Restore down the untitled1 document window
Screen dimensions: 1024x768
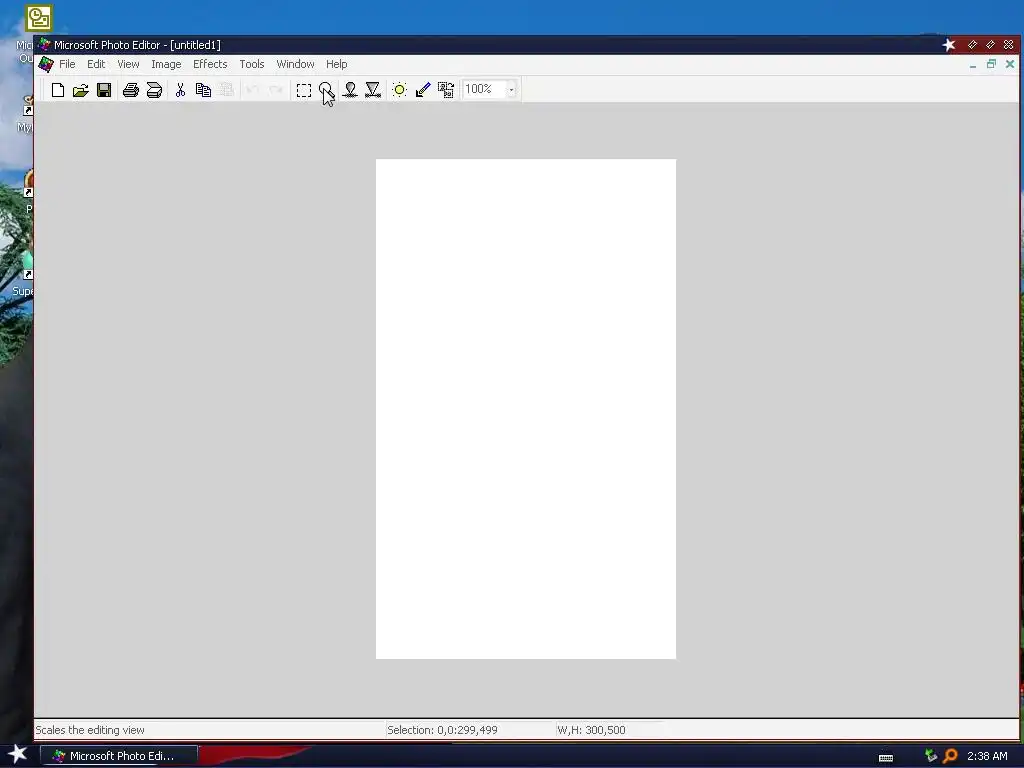coord(991,64)
